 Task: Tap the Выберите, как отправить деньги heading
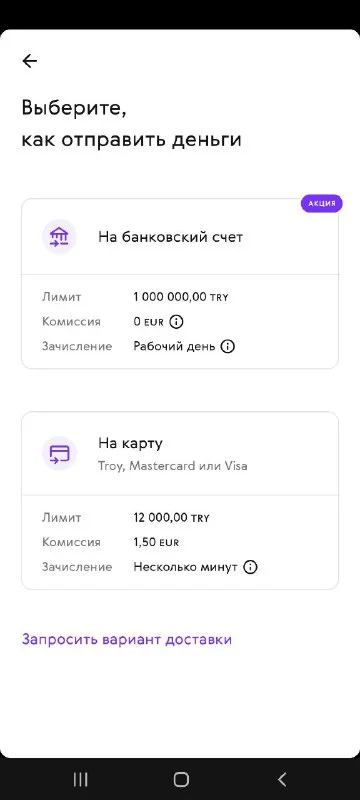[131, 124]
